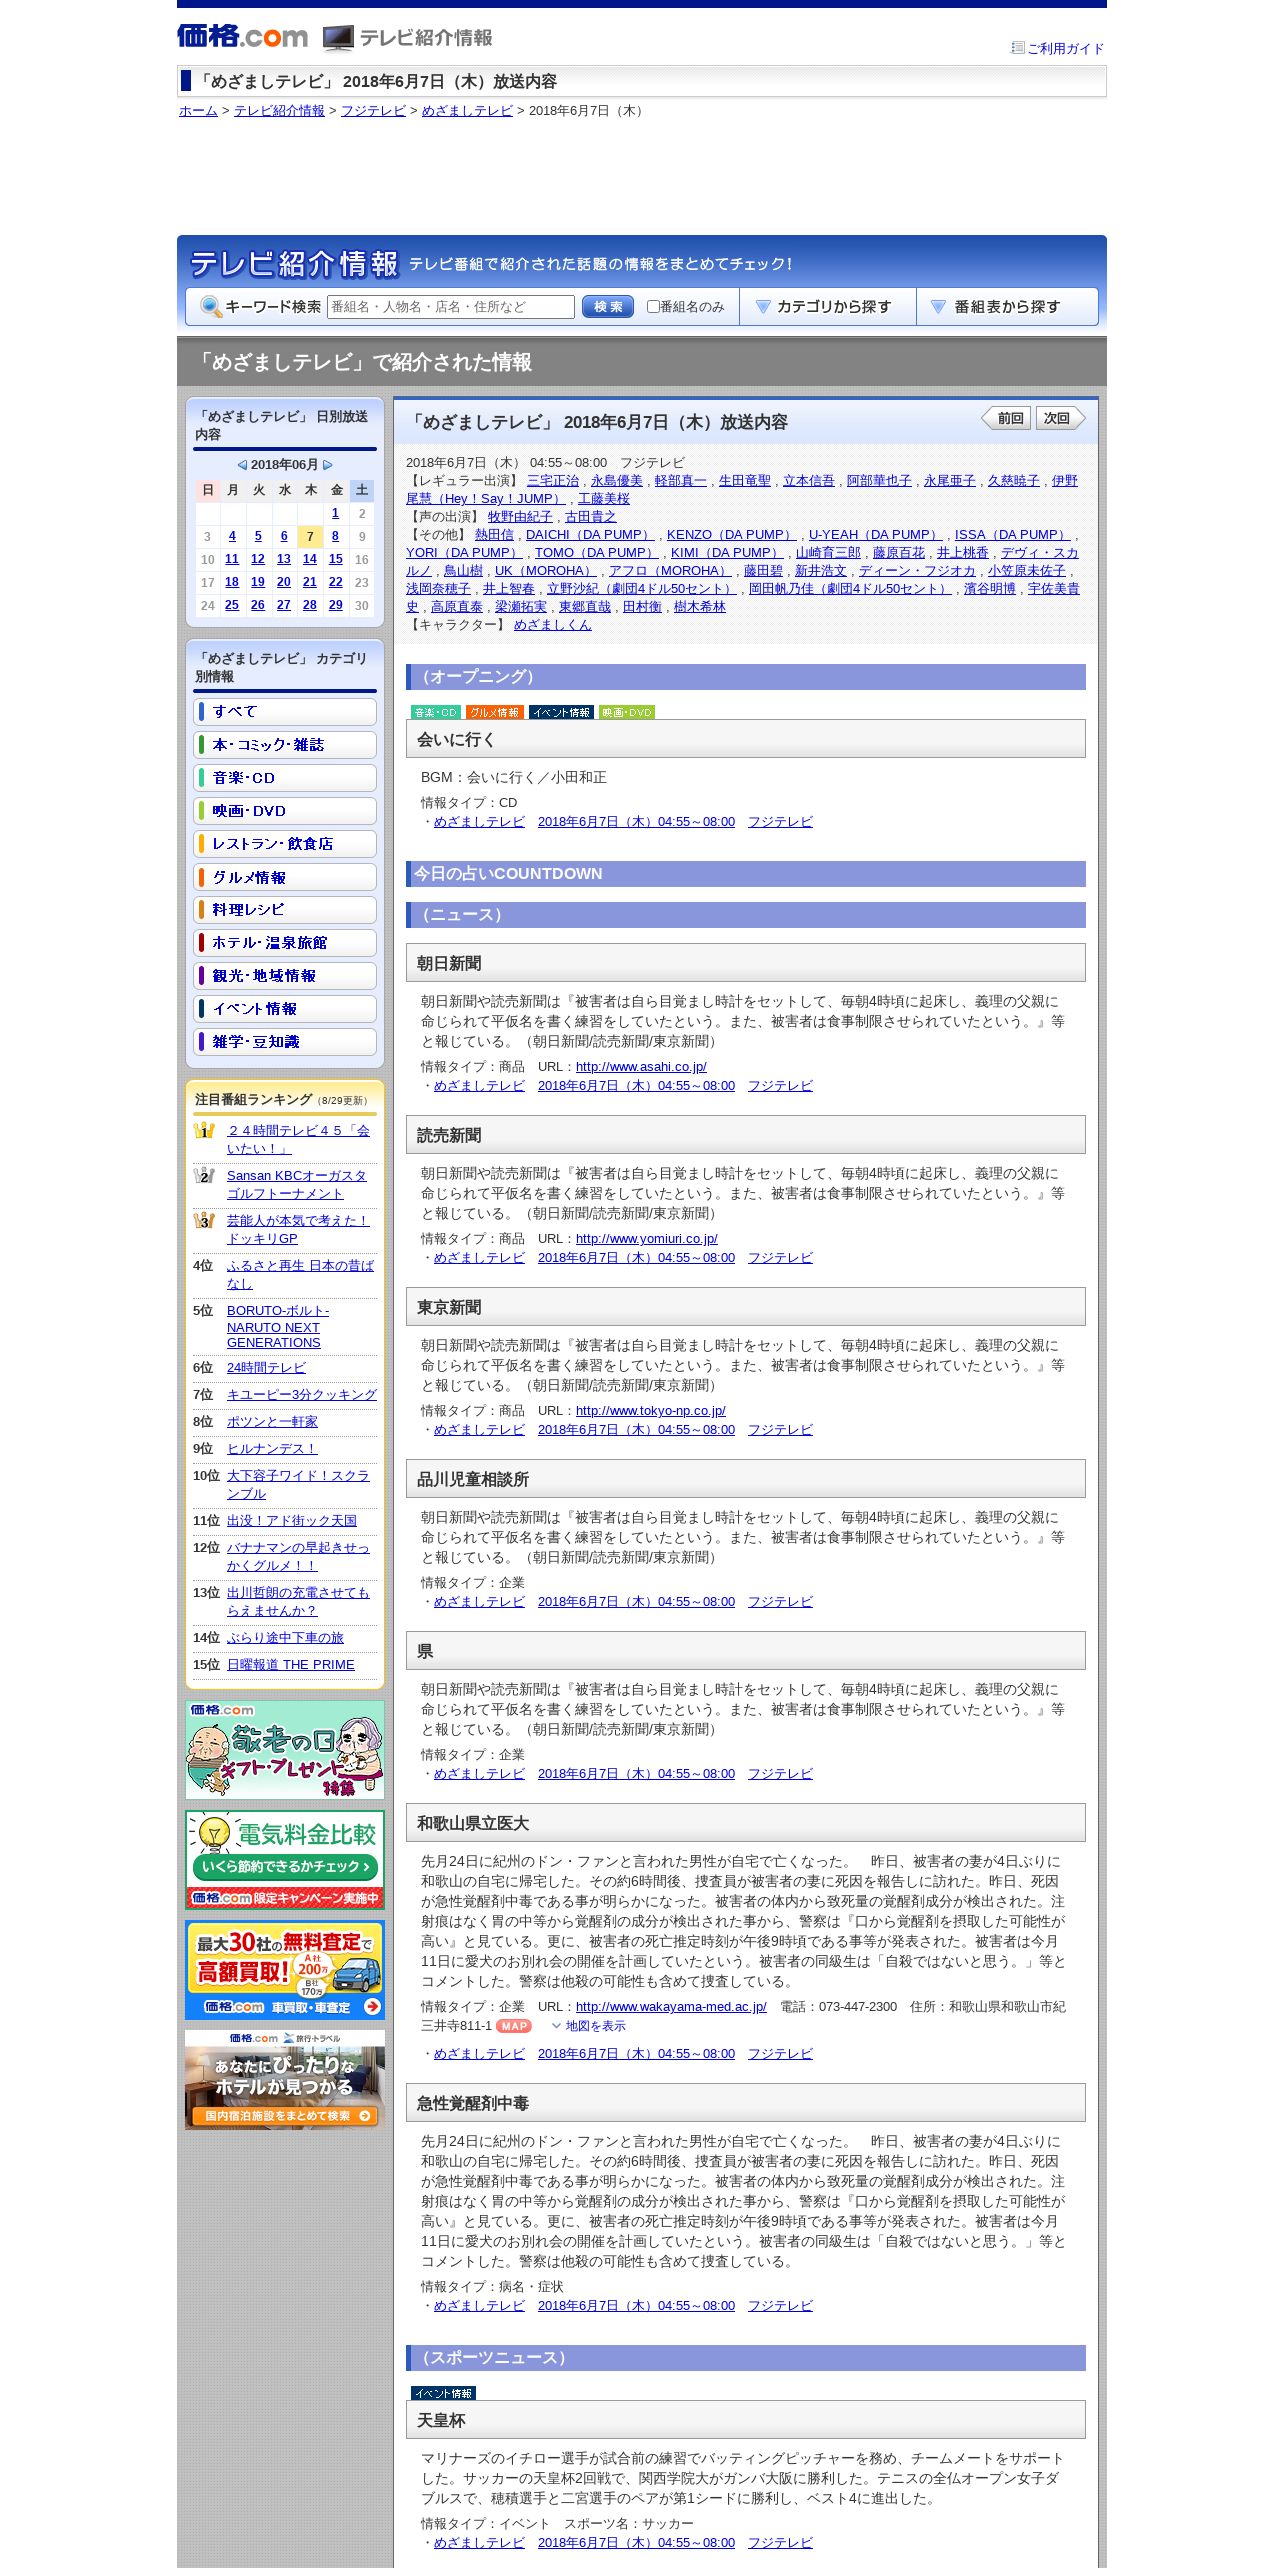Select the 料理レシピ category
The image size is (1284, 2568).
285,909
